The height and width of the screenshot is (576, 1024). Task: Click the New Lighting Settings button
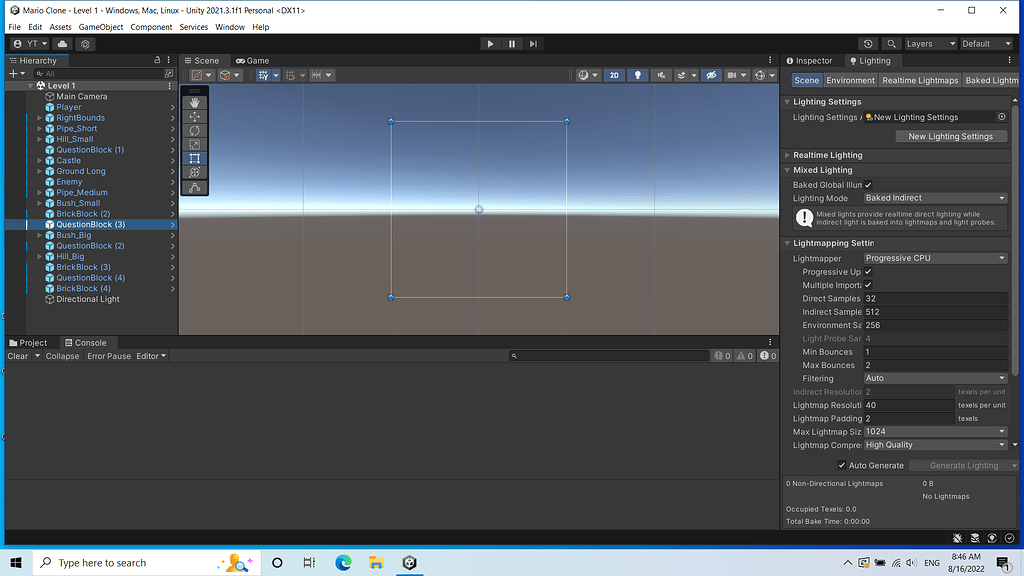(951, 136)
